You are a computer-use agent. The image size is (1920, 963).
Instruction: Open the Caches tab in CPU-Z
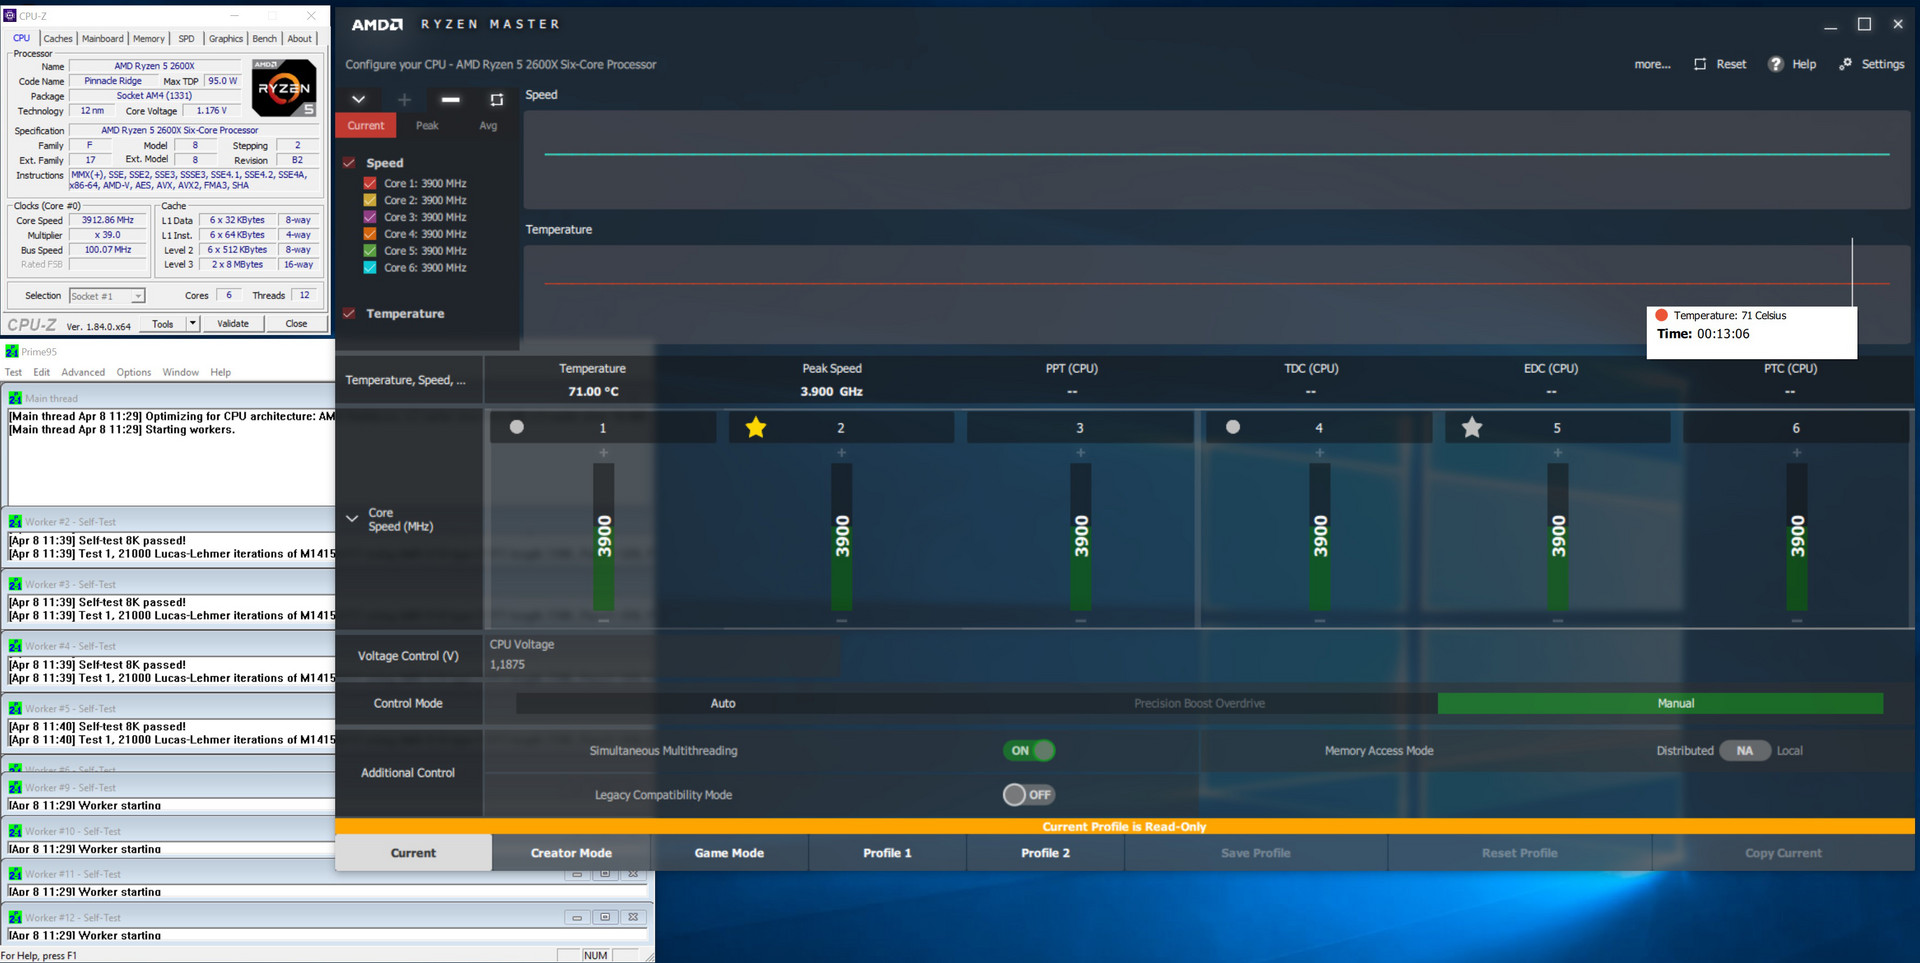click(x=58, y=39)
